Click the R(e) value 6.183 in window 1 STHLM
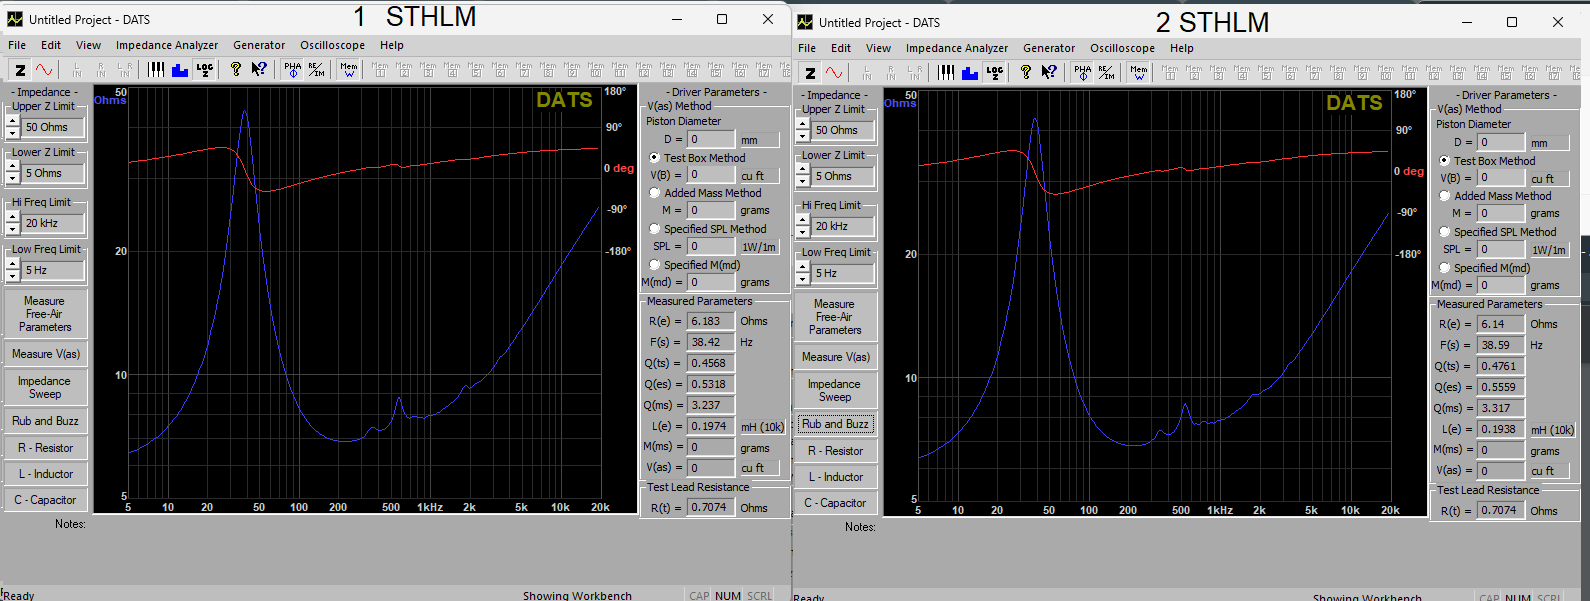 711,321
